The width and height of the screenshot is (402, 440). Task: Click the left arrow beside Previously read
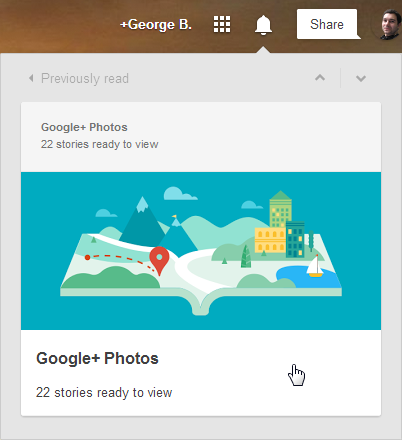31,78
